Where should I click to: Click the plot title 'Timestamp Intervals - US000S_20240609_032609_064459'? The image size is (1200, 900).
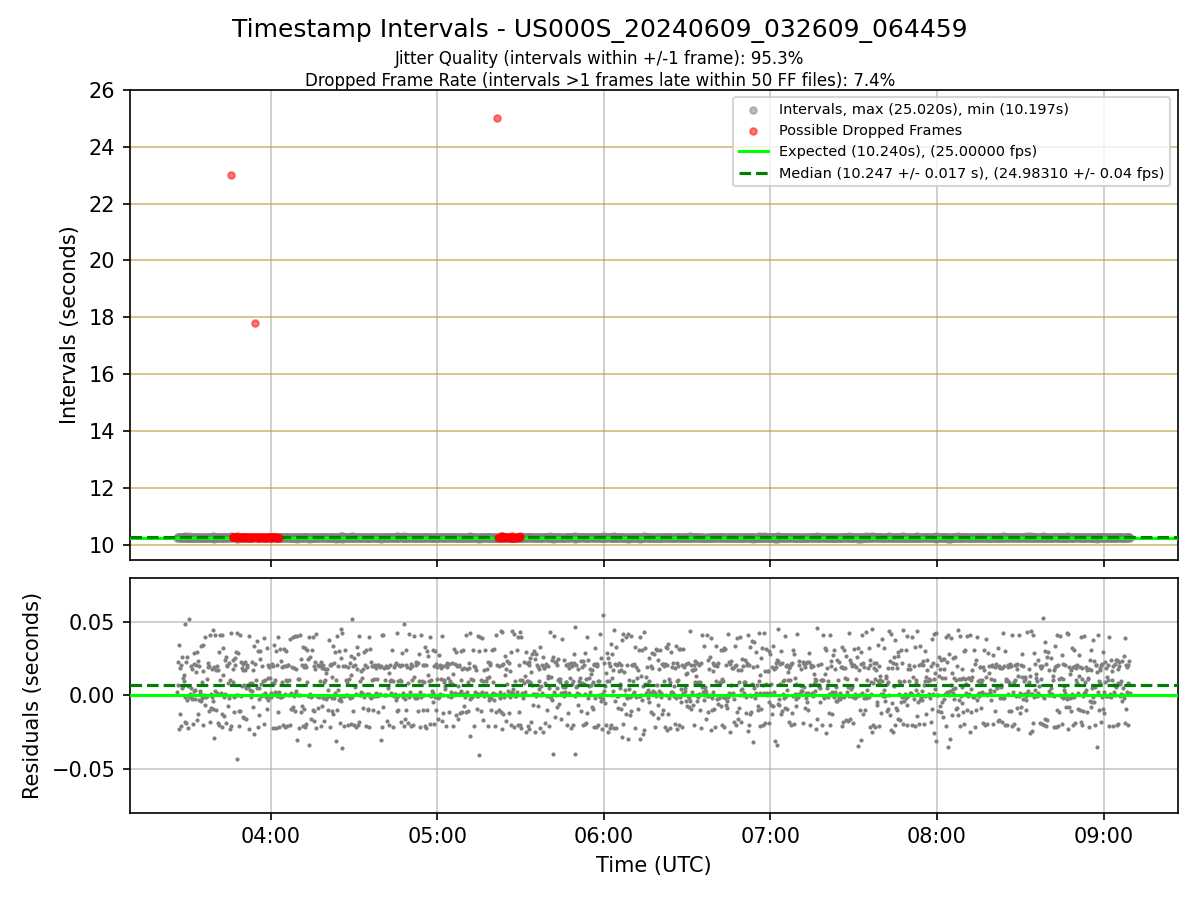[x=599, y=29]
